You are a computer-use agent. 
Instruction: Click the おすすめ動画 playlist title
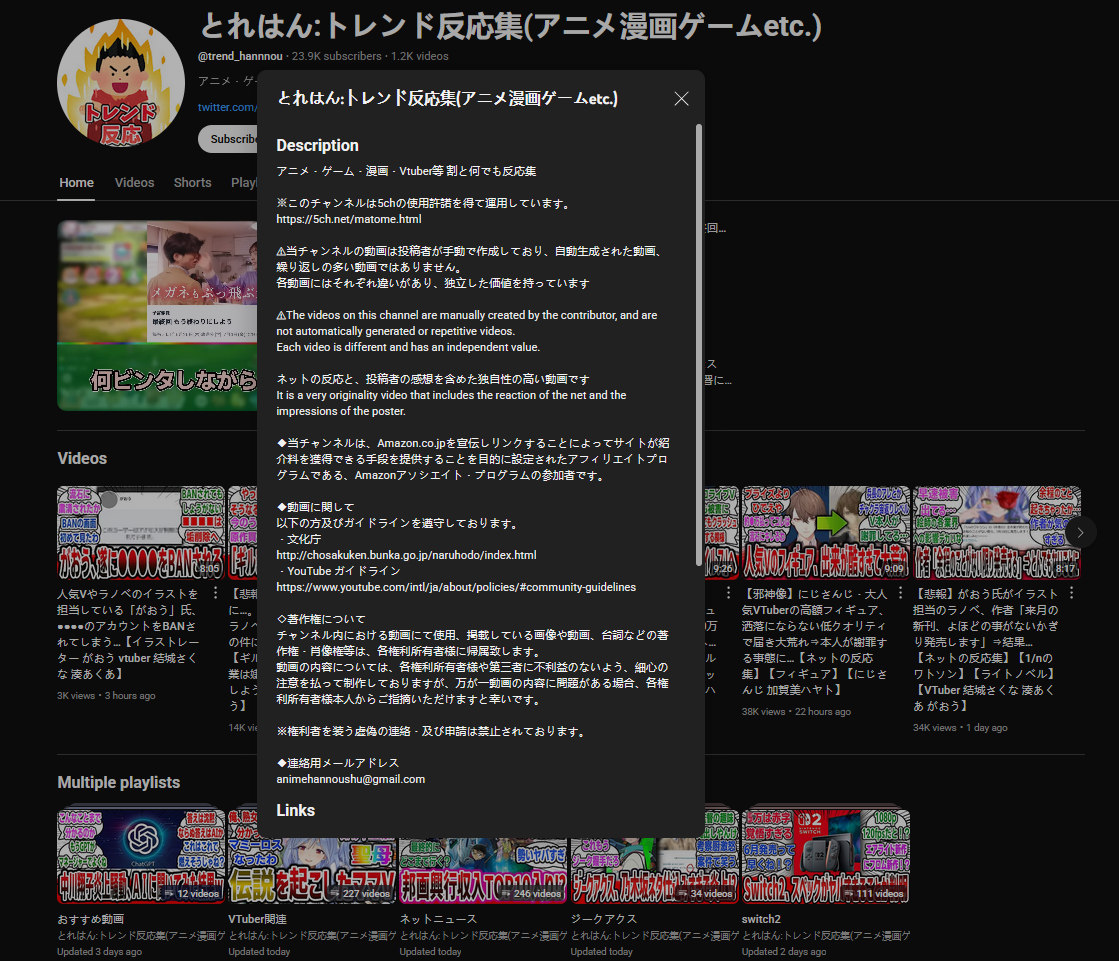91,919
